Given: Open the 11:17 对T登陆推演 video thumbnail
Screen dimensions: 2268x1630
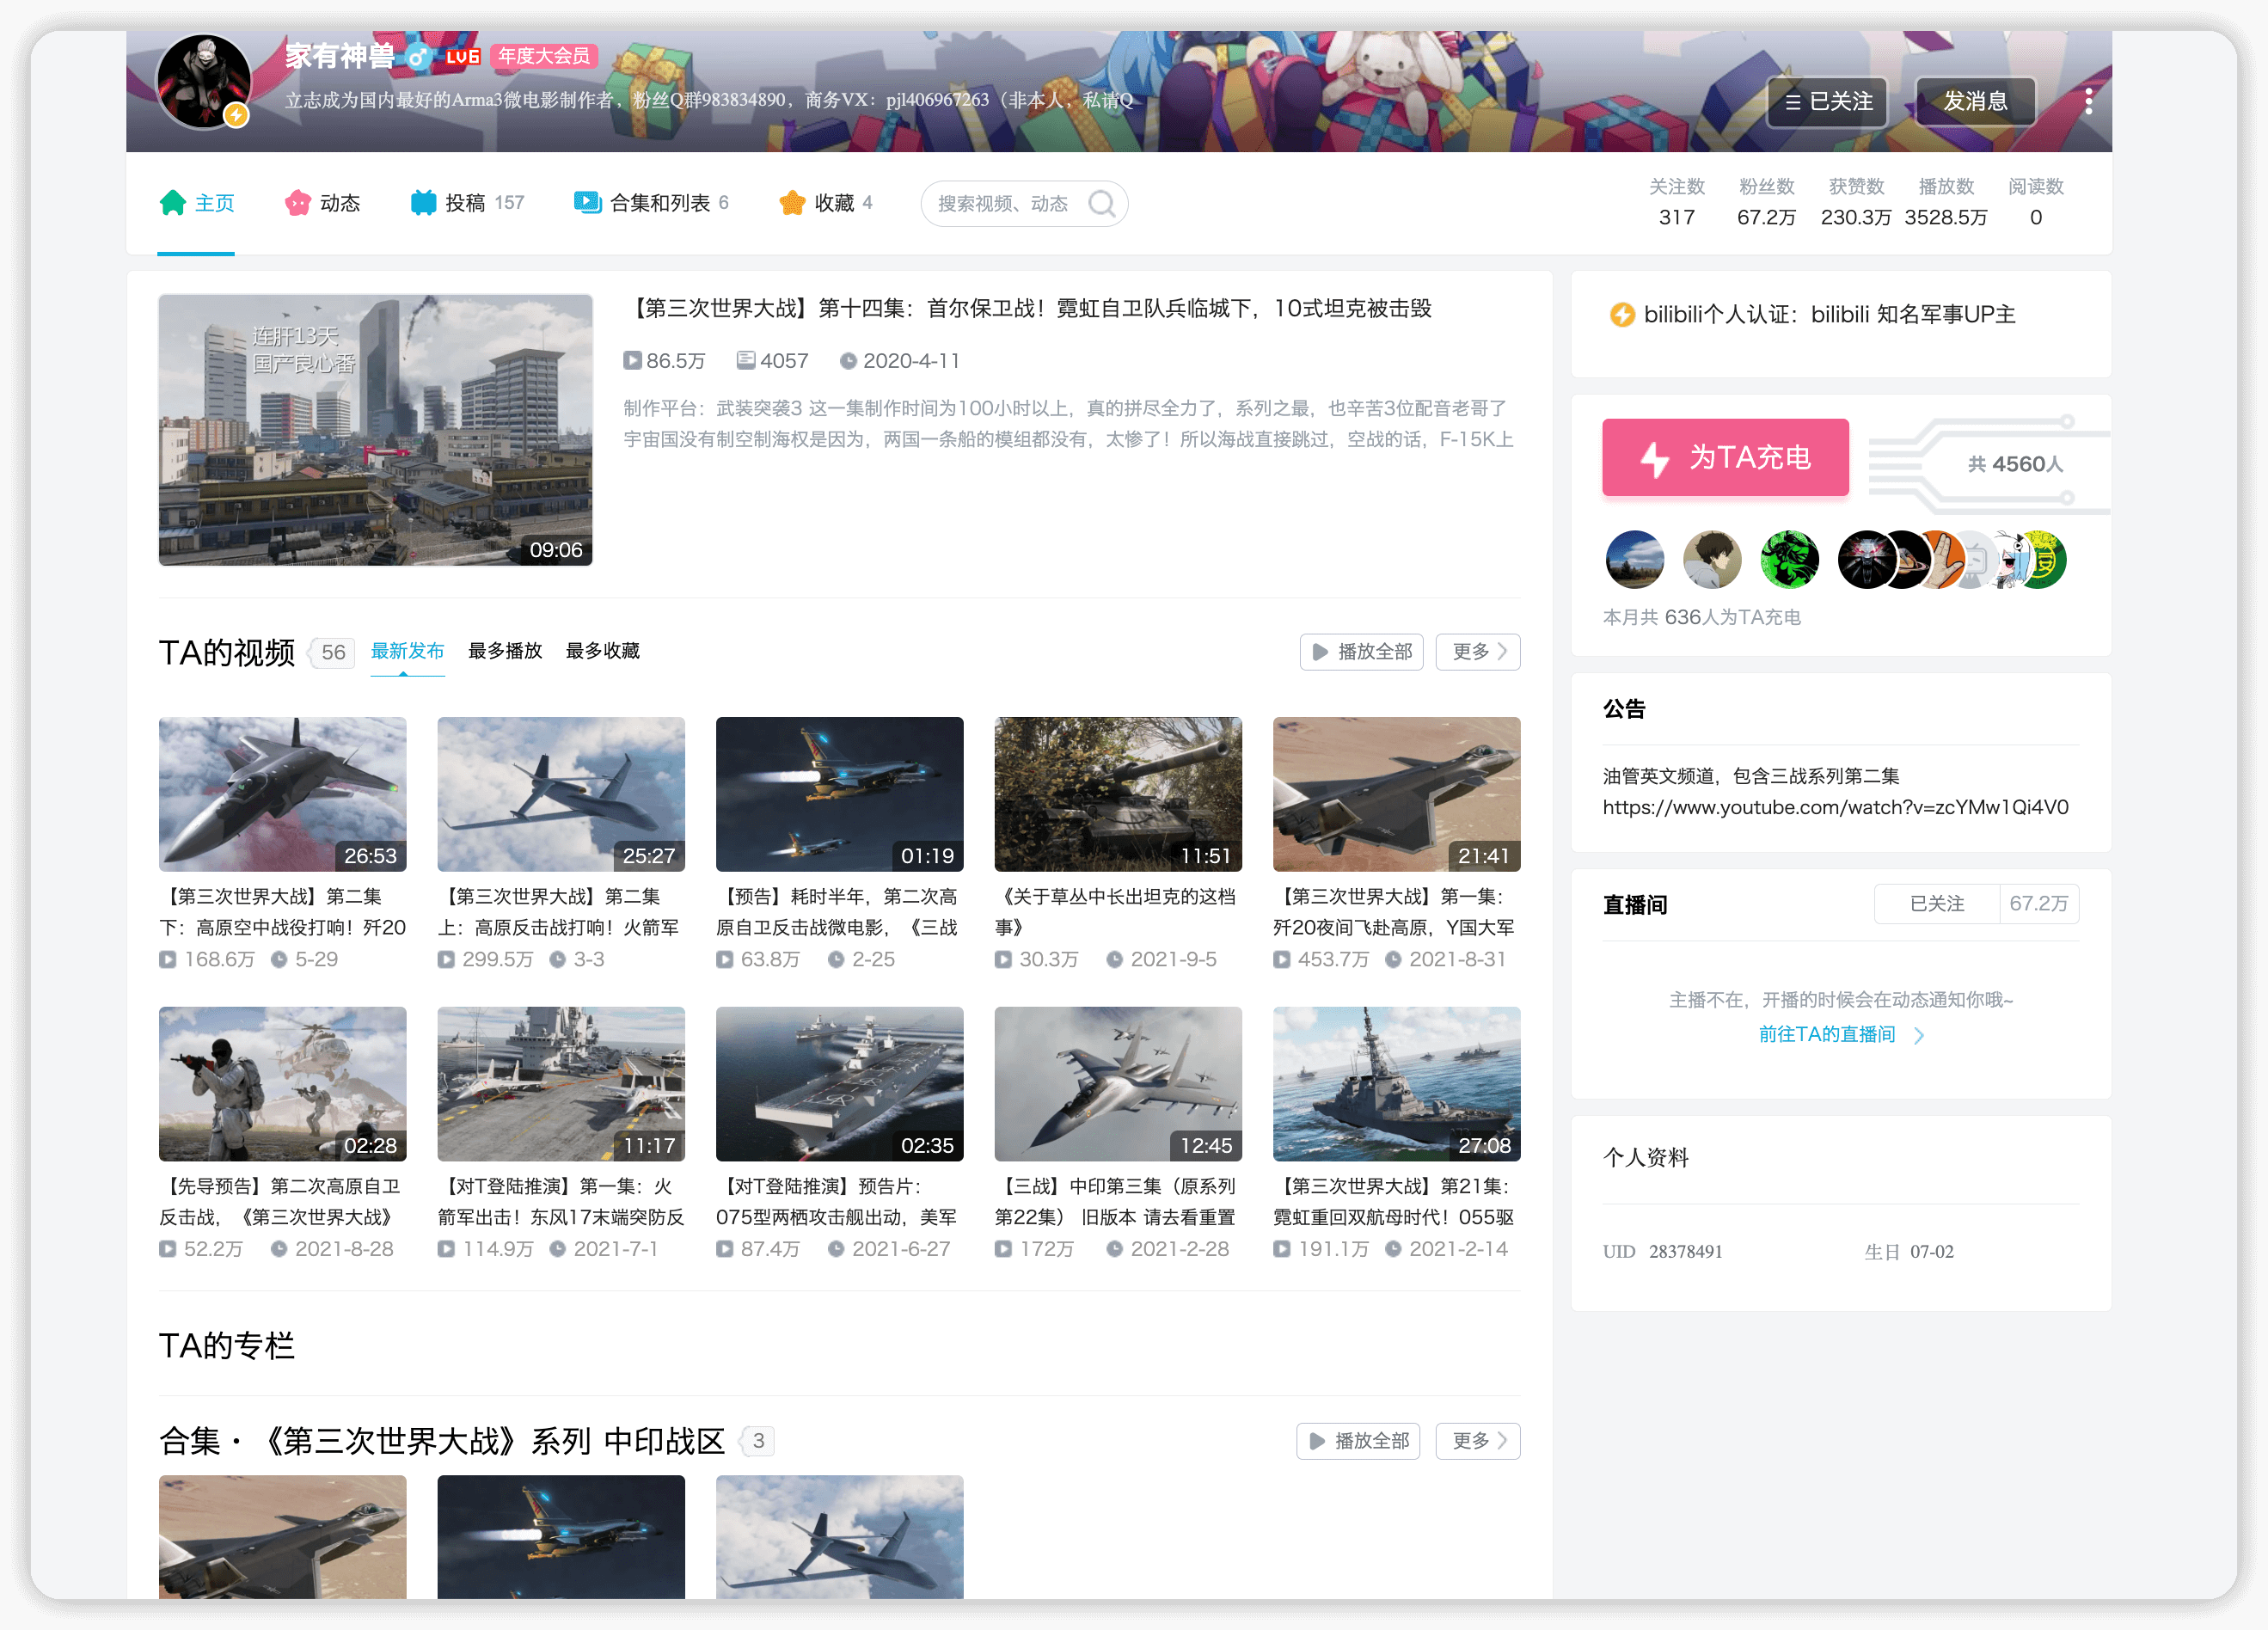Looking at the screenshot, I should pyautogui.click(x=561, y=1084).
